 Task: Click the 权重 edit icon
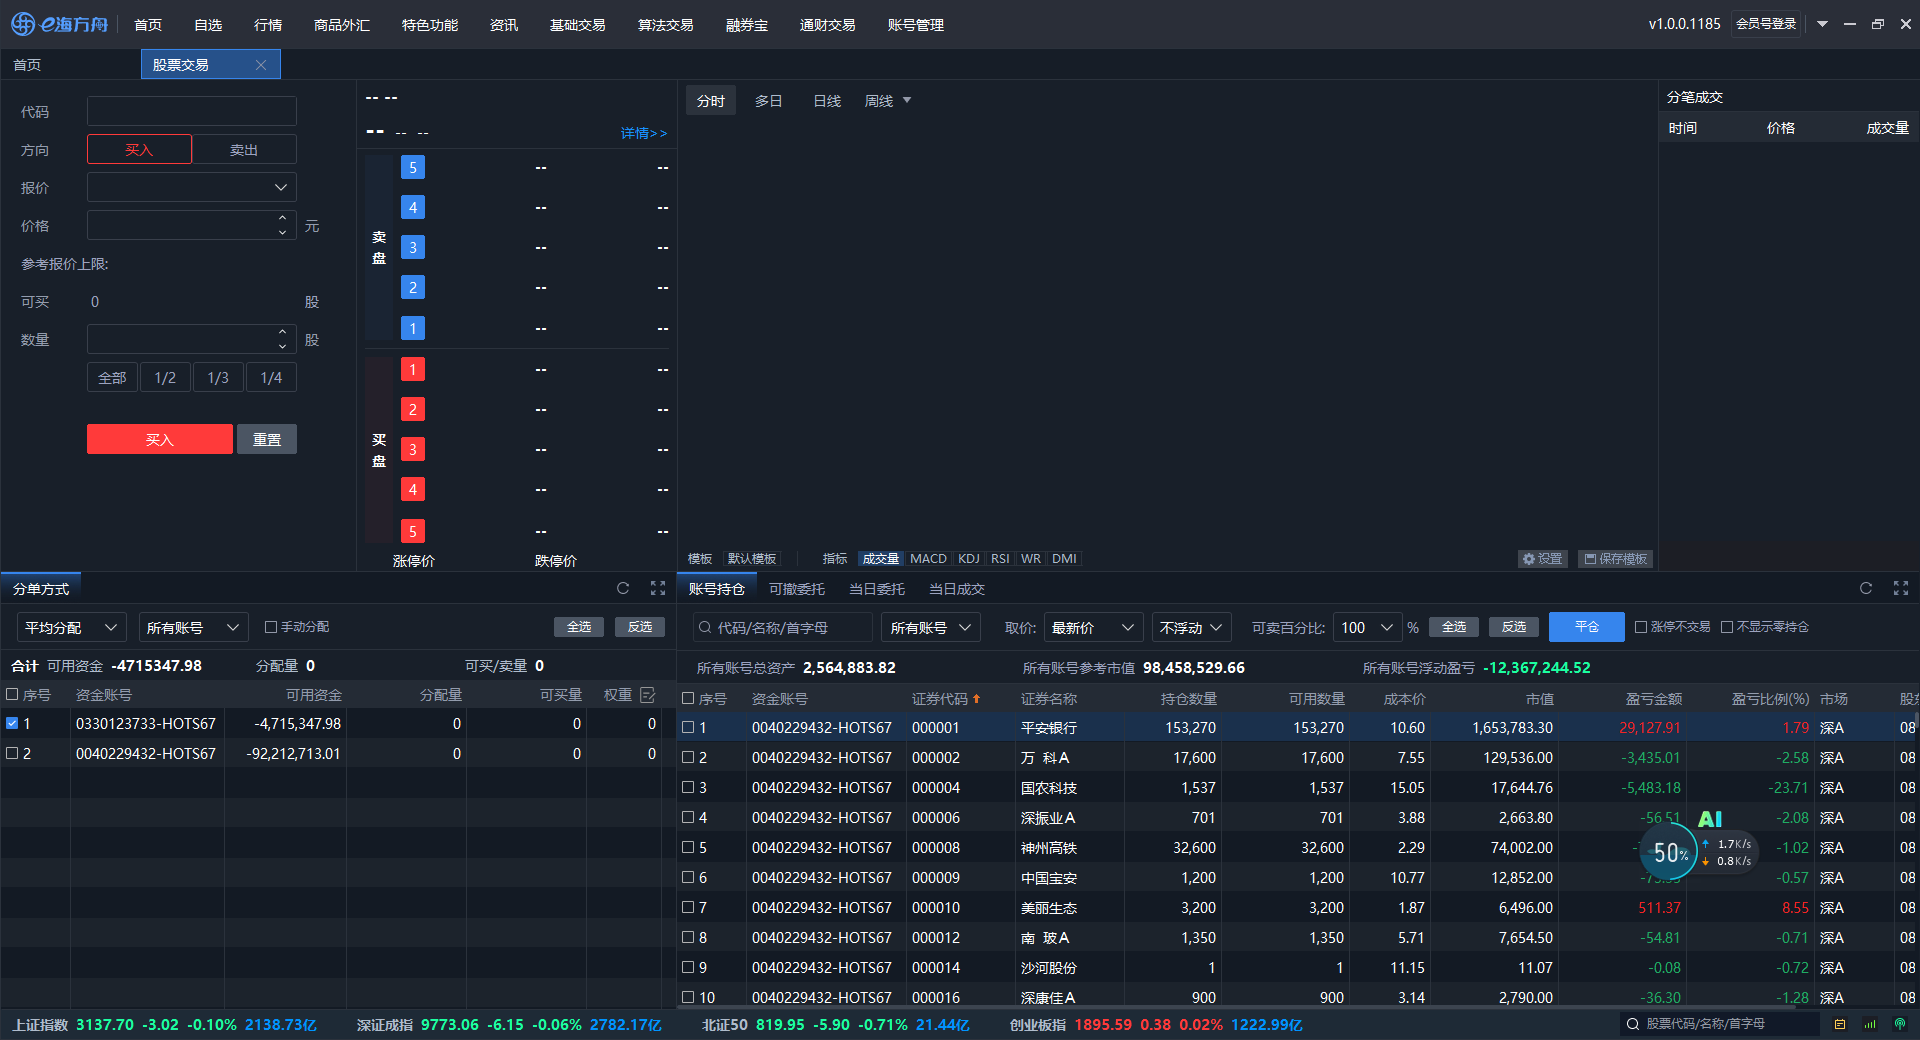pos(647,694)
